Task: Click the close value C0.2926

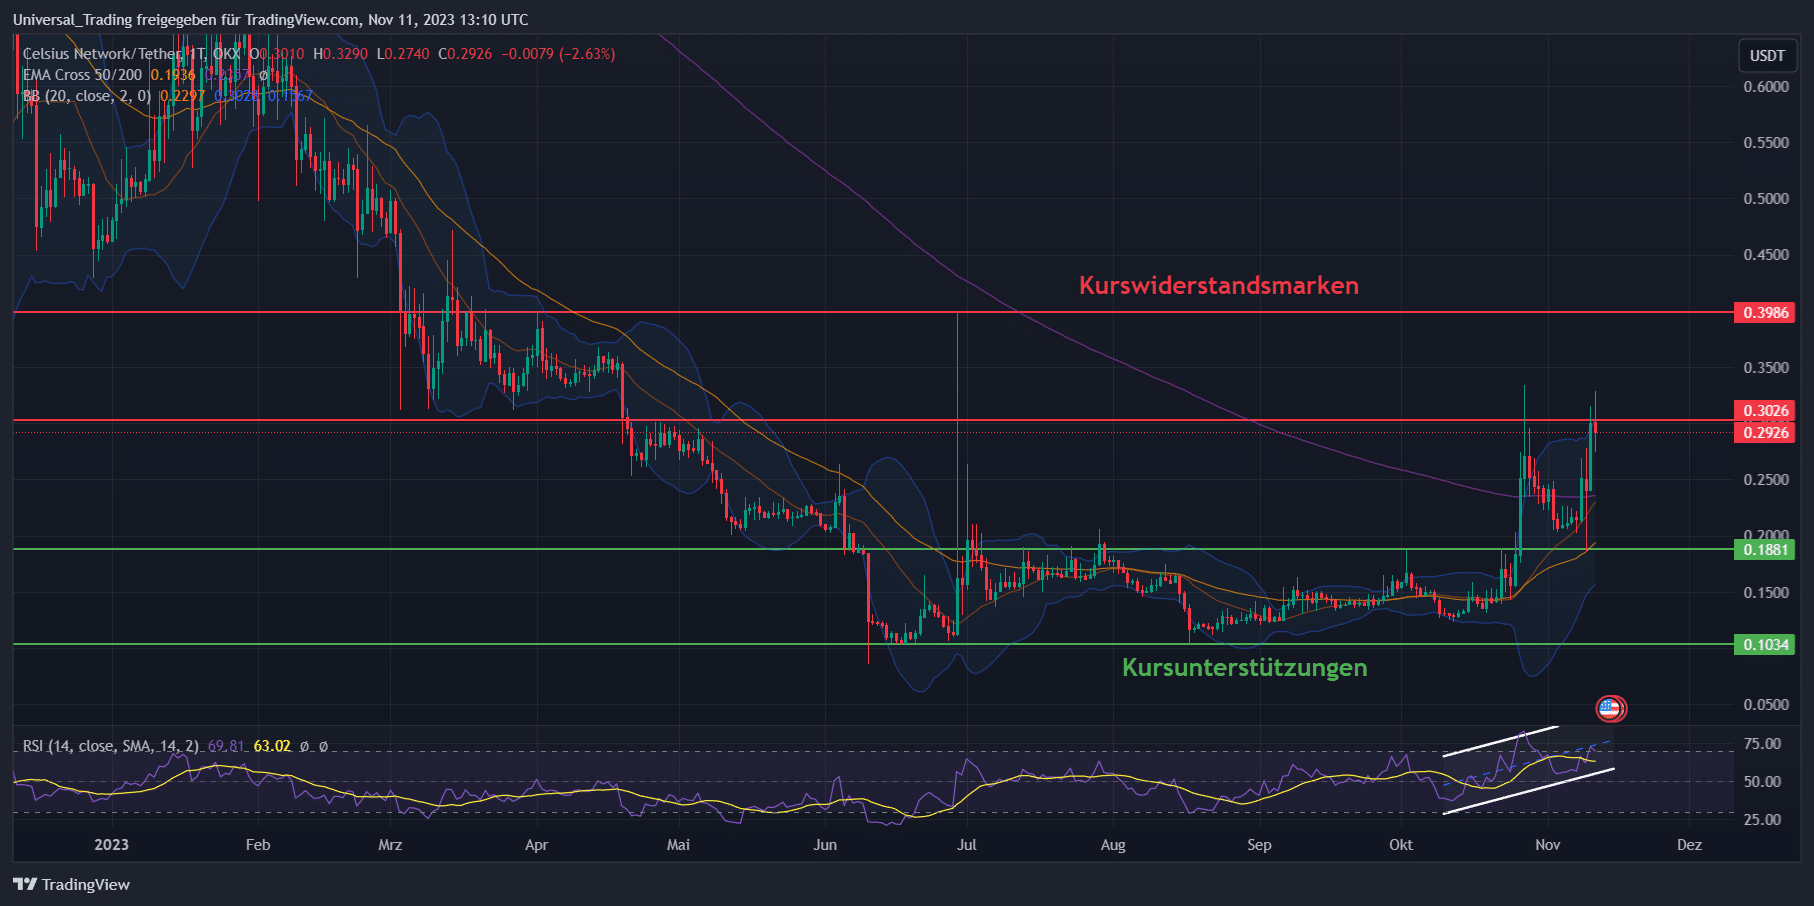Action: click(x=465, y=54)
